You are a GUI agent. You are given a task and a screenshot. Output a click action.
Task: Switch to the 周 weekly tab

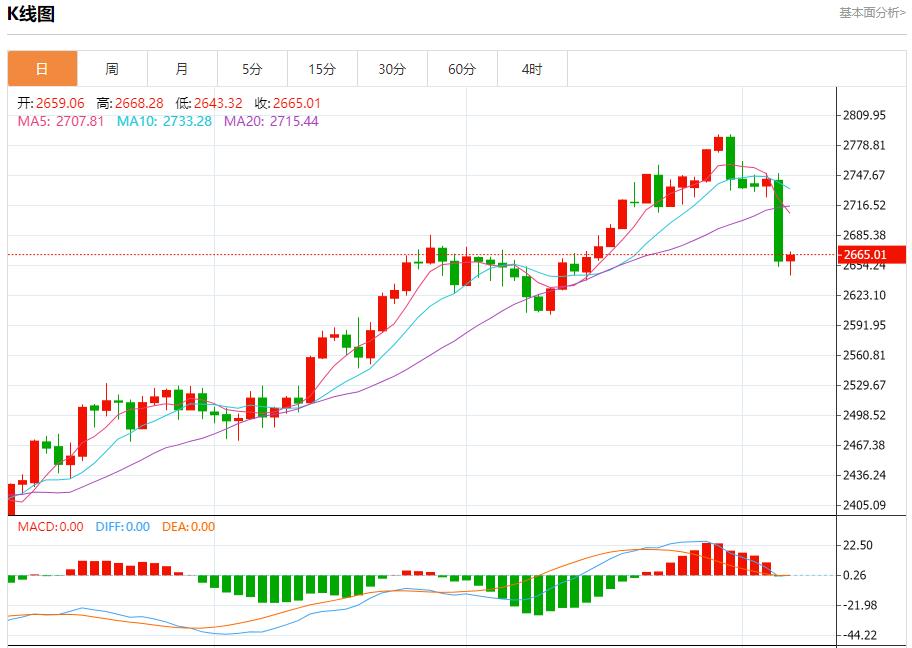click(x=112, y=68)
